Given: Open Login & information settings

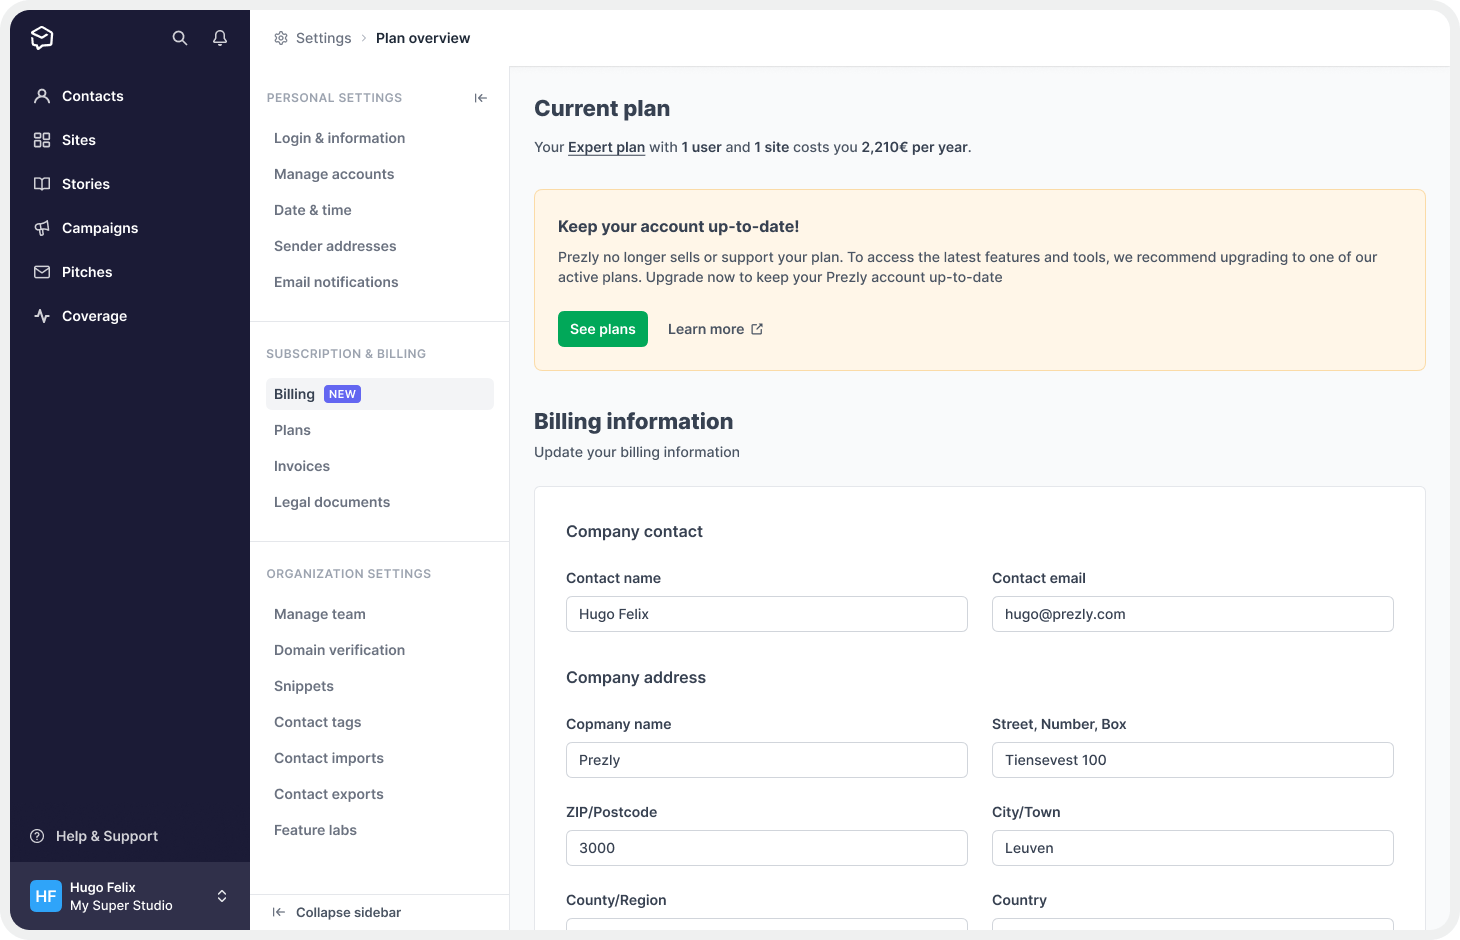Looking at the screenshot, I should pos(340,138).
